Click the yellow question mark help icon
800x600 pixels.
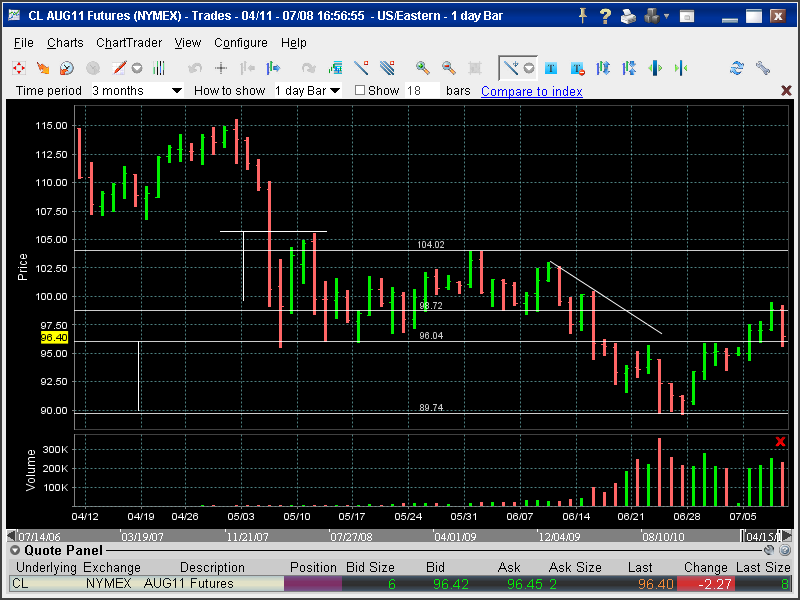pyautogui.click(x=605, y=16)
